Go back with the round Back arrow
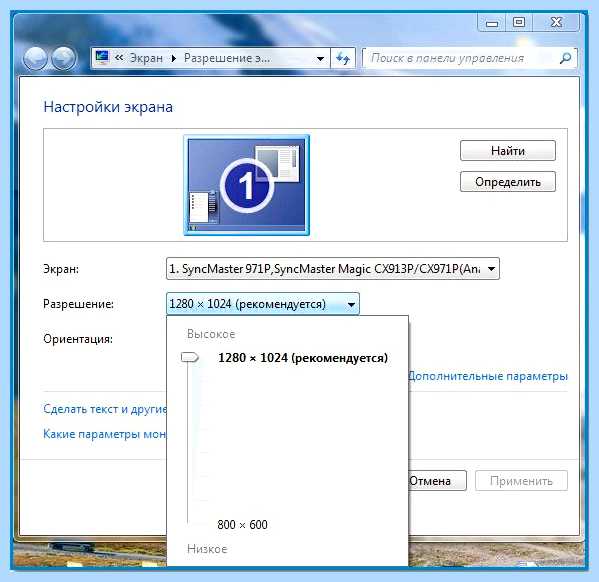Screen dimensions: 599x582 point(35,58)
